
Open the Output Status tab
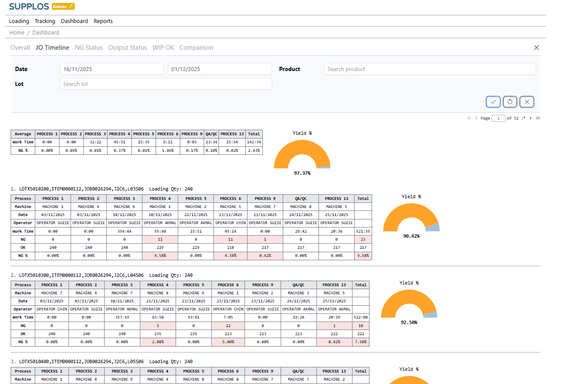click(127, 47)
